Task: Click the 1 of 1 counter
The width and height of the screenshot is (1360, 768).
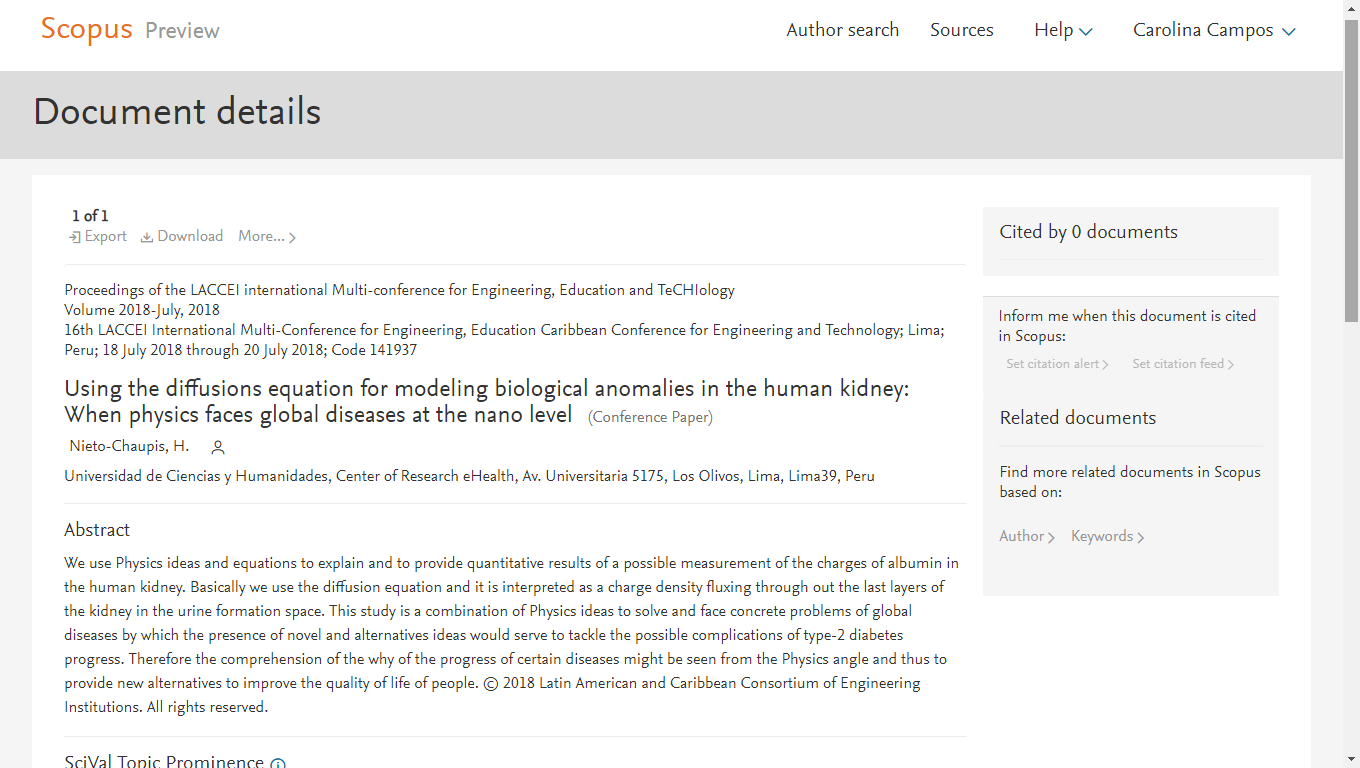Action: [x=90, y=216]
